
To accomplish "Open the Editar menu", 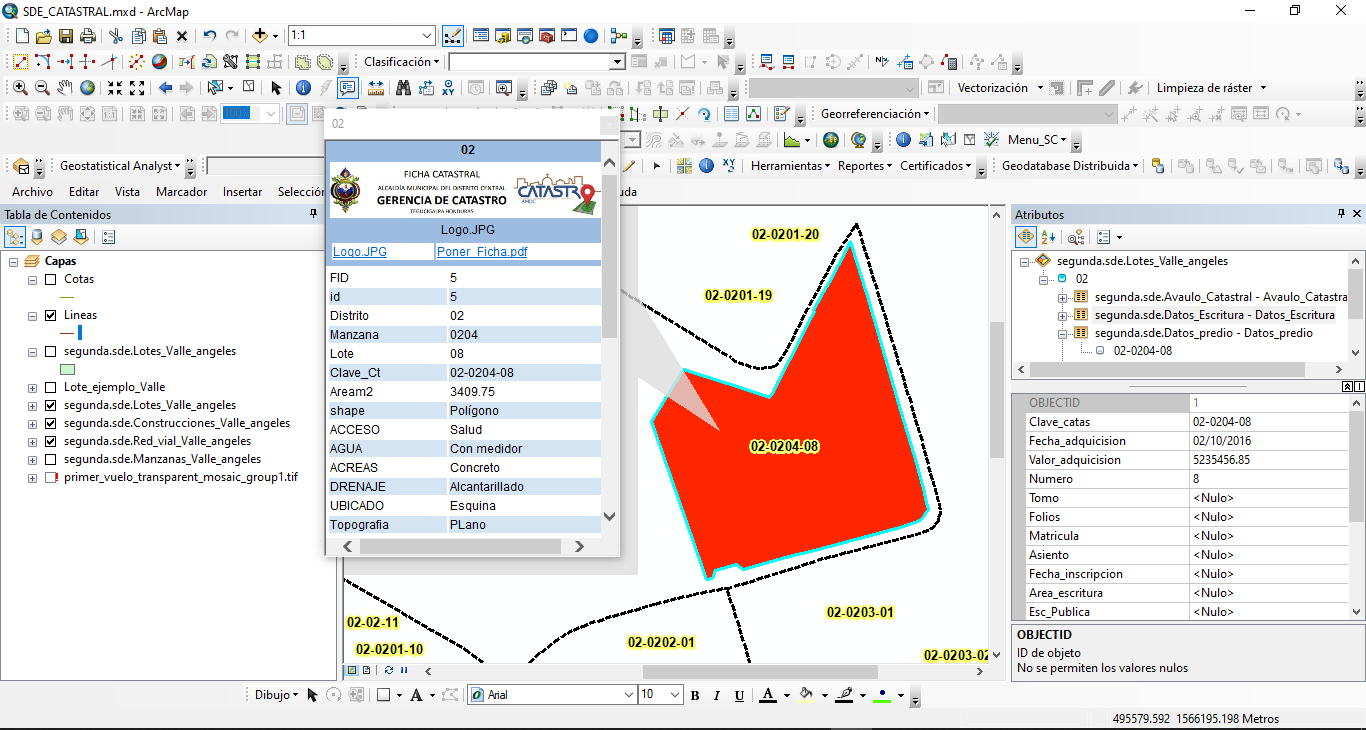I will pyautogui.click(x=84, y=192).
